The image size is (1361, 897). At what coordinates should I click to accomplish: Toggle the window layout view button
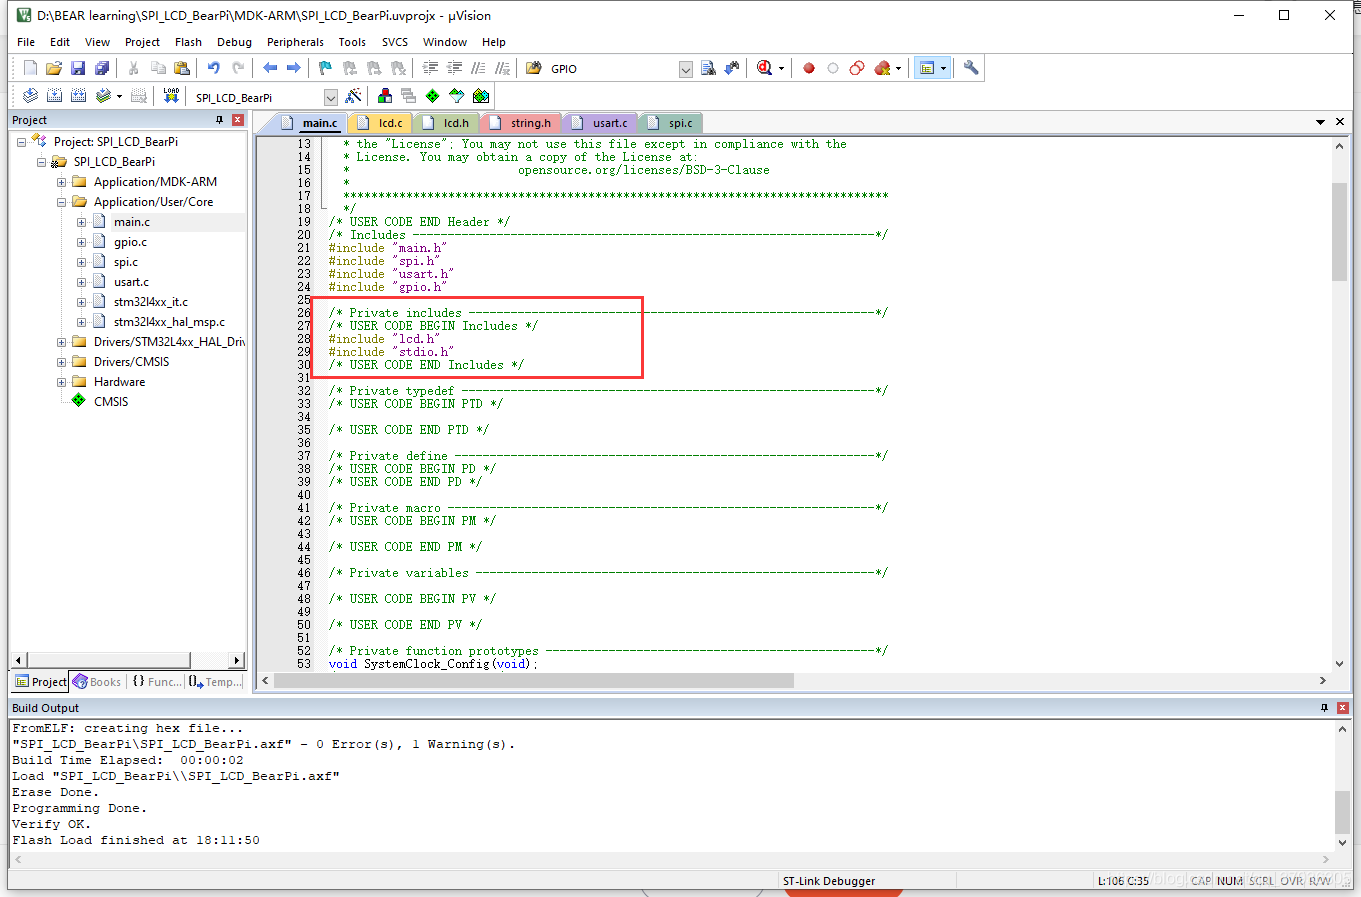pos(927,68)
